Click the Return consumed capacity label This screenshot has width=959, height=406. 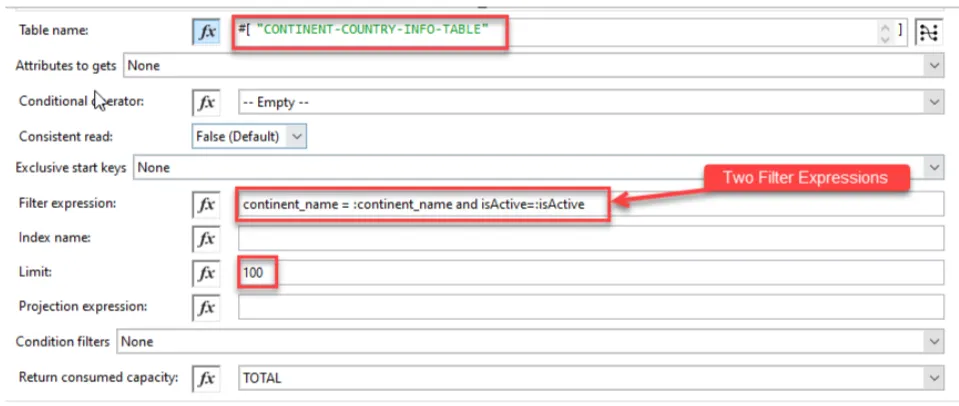pos(98,377)
